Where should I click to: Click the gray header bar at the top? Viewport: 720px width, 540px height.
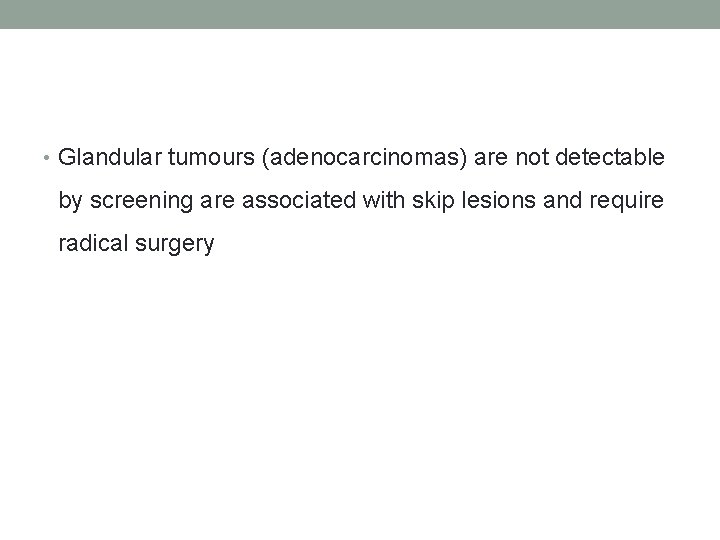point(360,14)
